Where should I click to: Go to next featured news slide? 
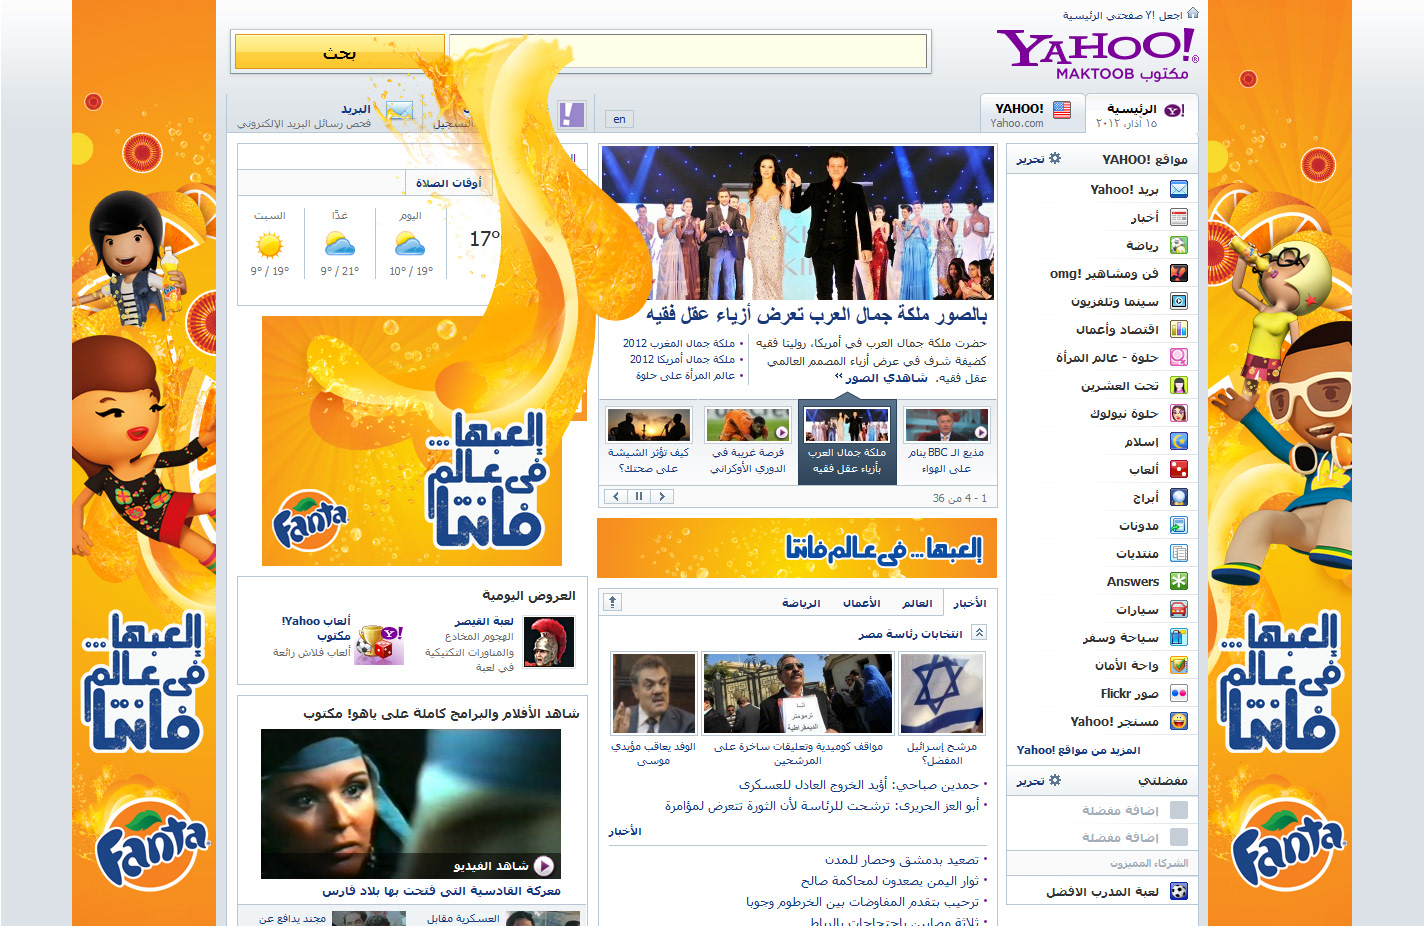(x=661, y=496)
